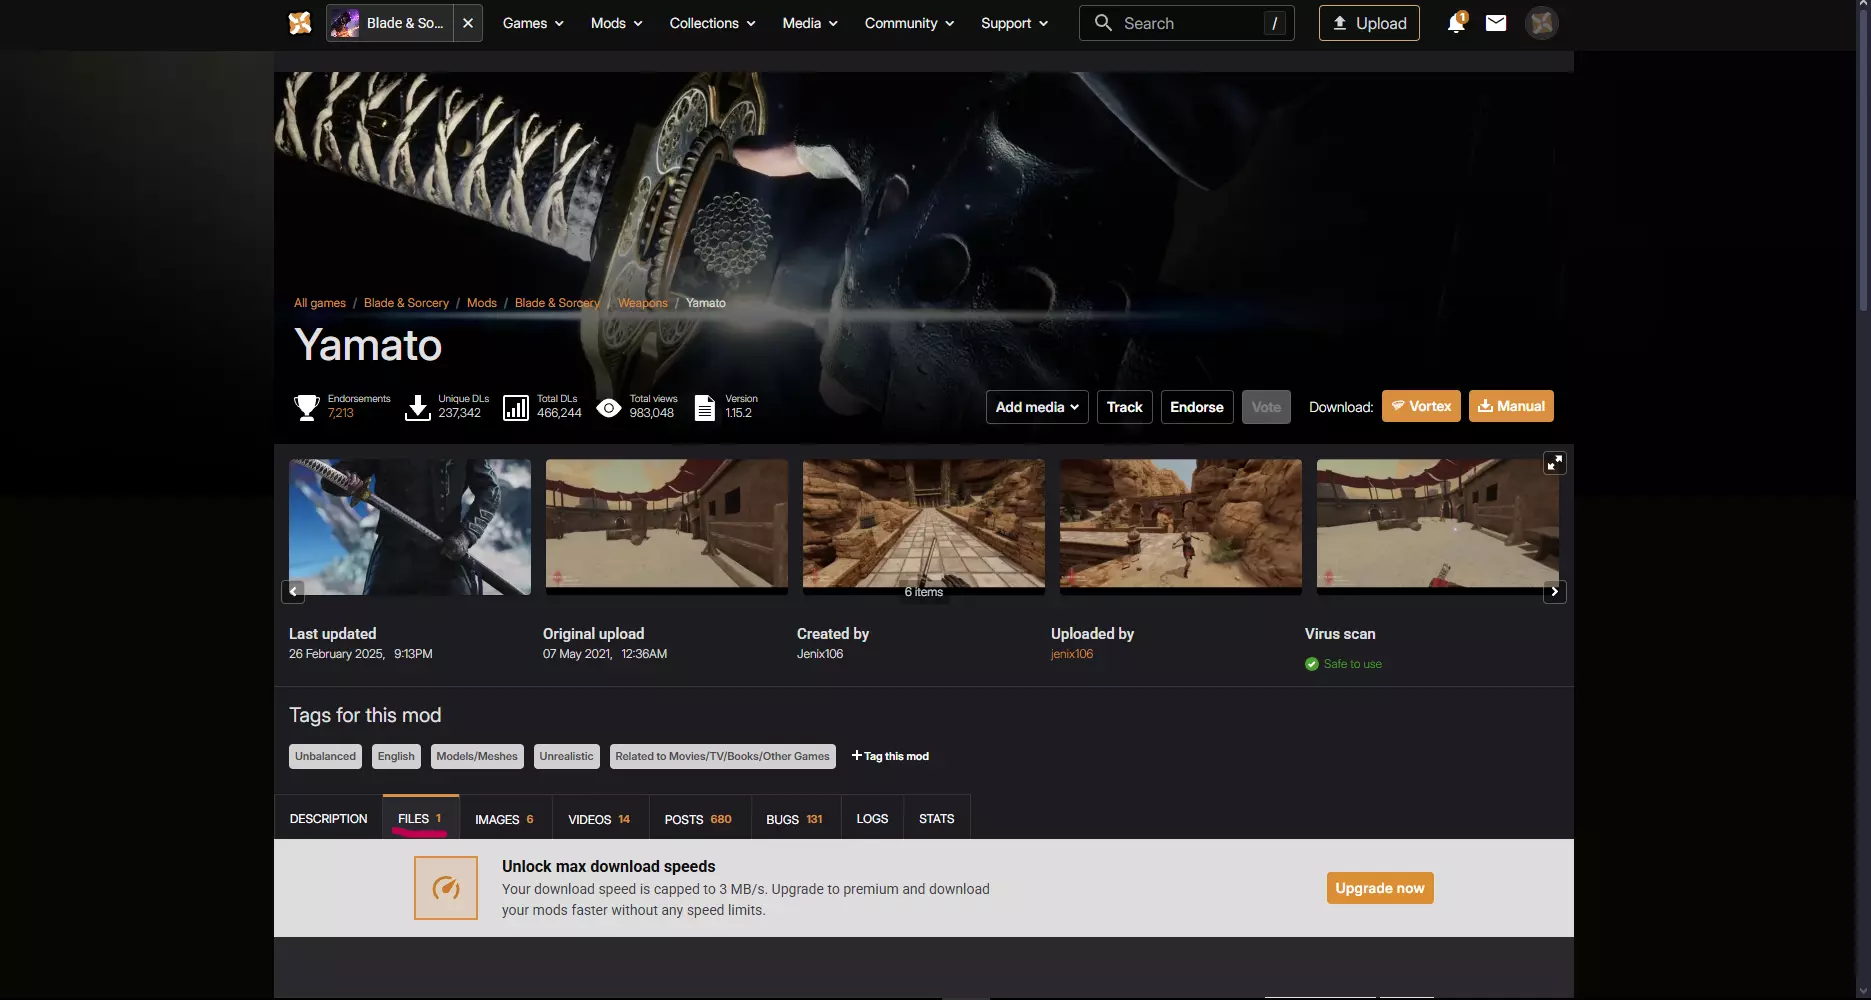Screen dimensions: 1871x1000
Task: Show previous gallery images arrow
Action: (x=293, y=591)
